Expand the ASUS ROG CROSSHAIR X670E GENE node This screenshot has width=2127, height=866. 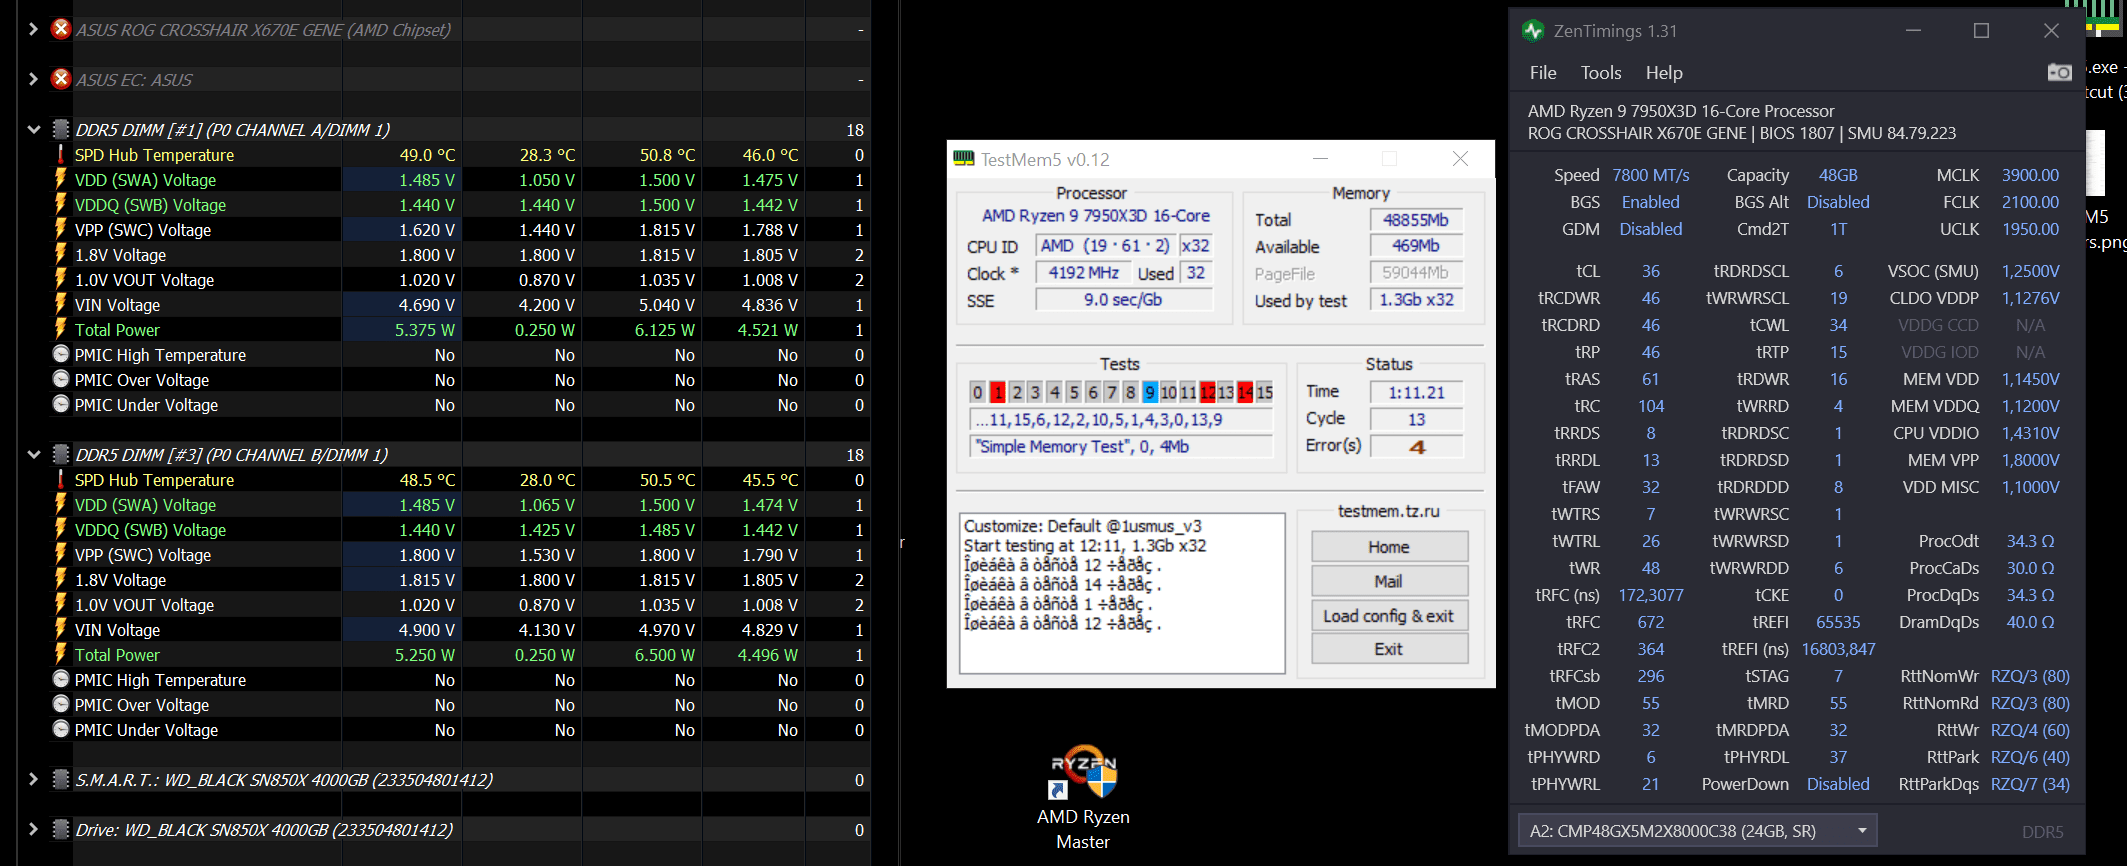(x=33, y=29)
